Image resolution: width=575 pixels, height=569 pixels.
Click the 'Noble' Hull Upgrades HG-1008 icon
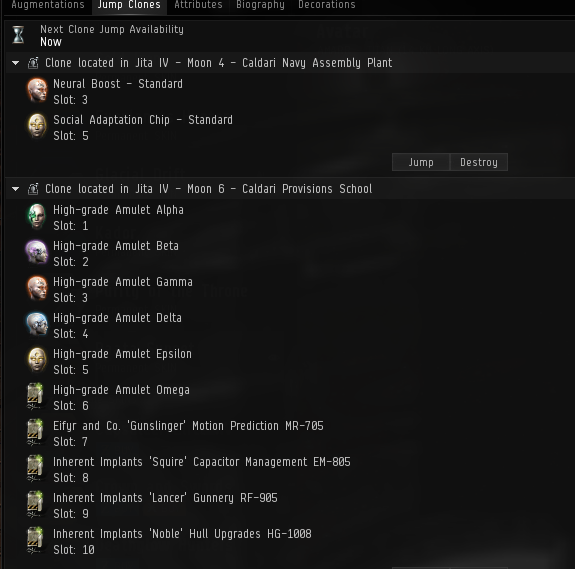point(36,541)
